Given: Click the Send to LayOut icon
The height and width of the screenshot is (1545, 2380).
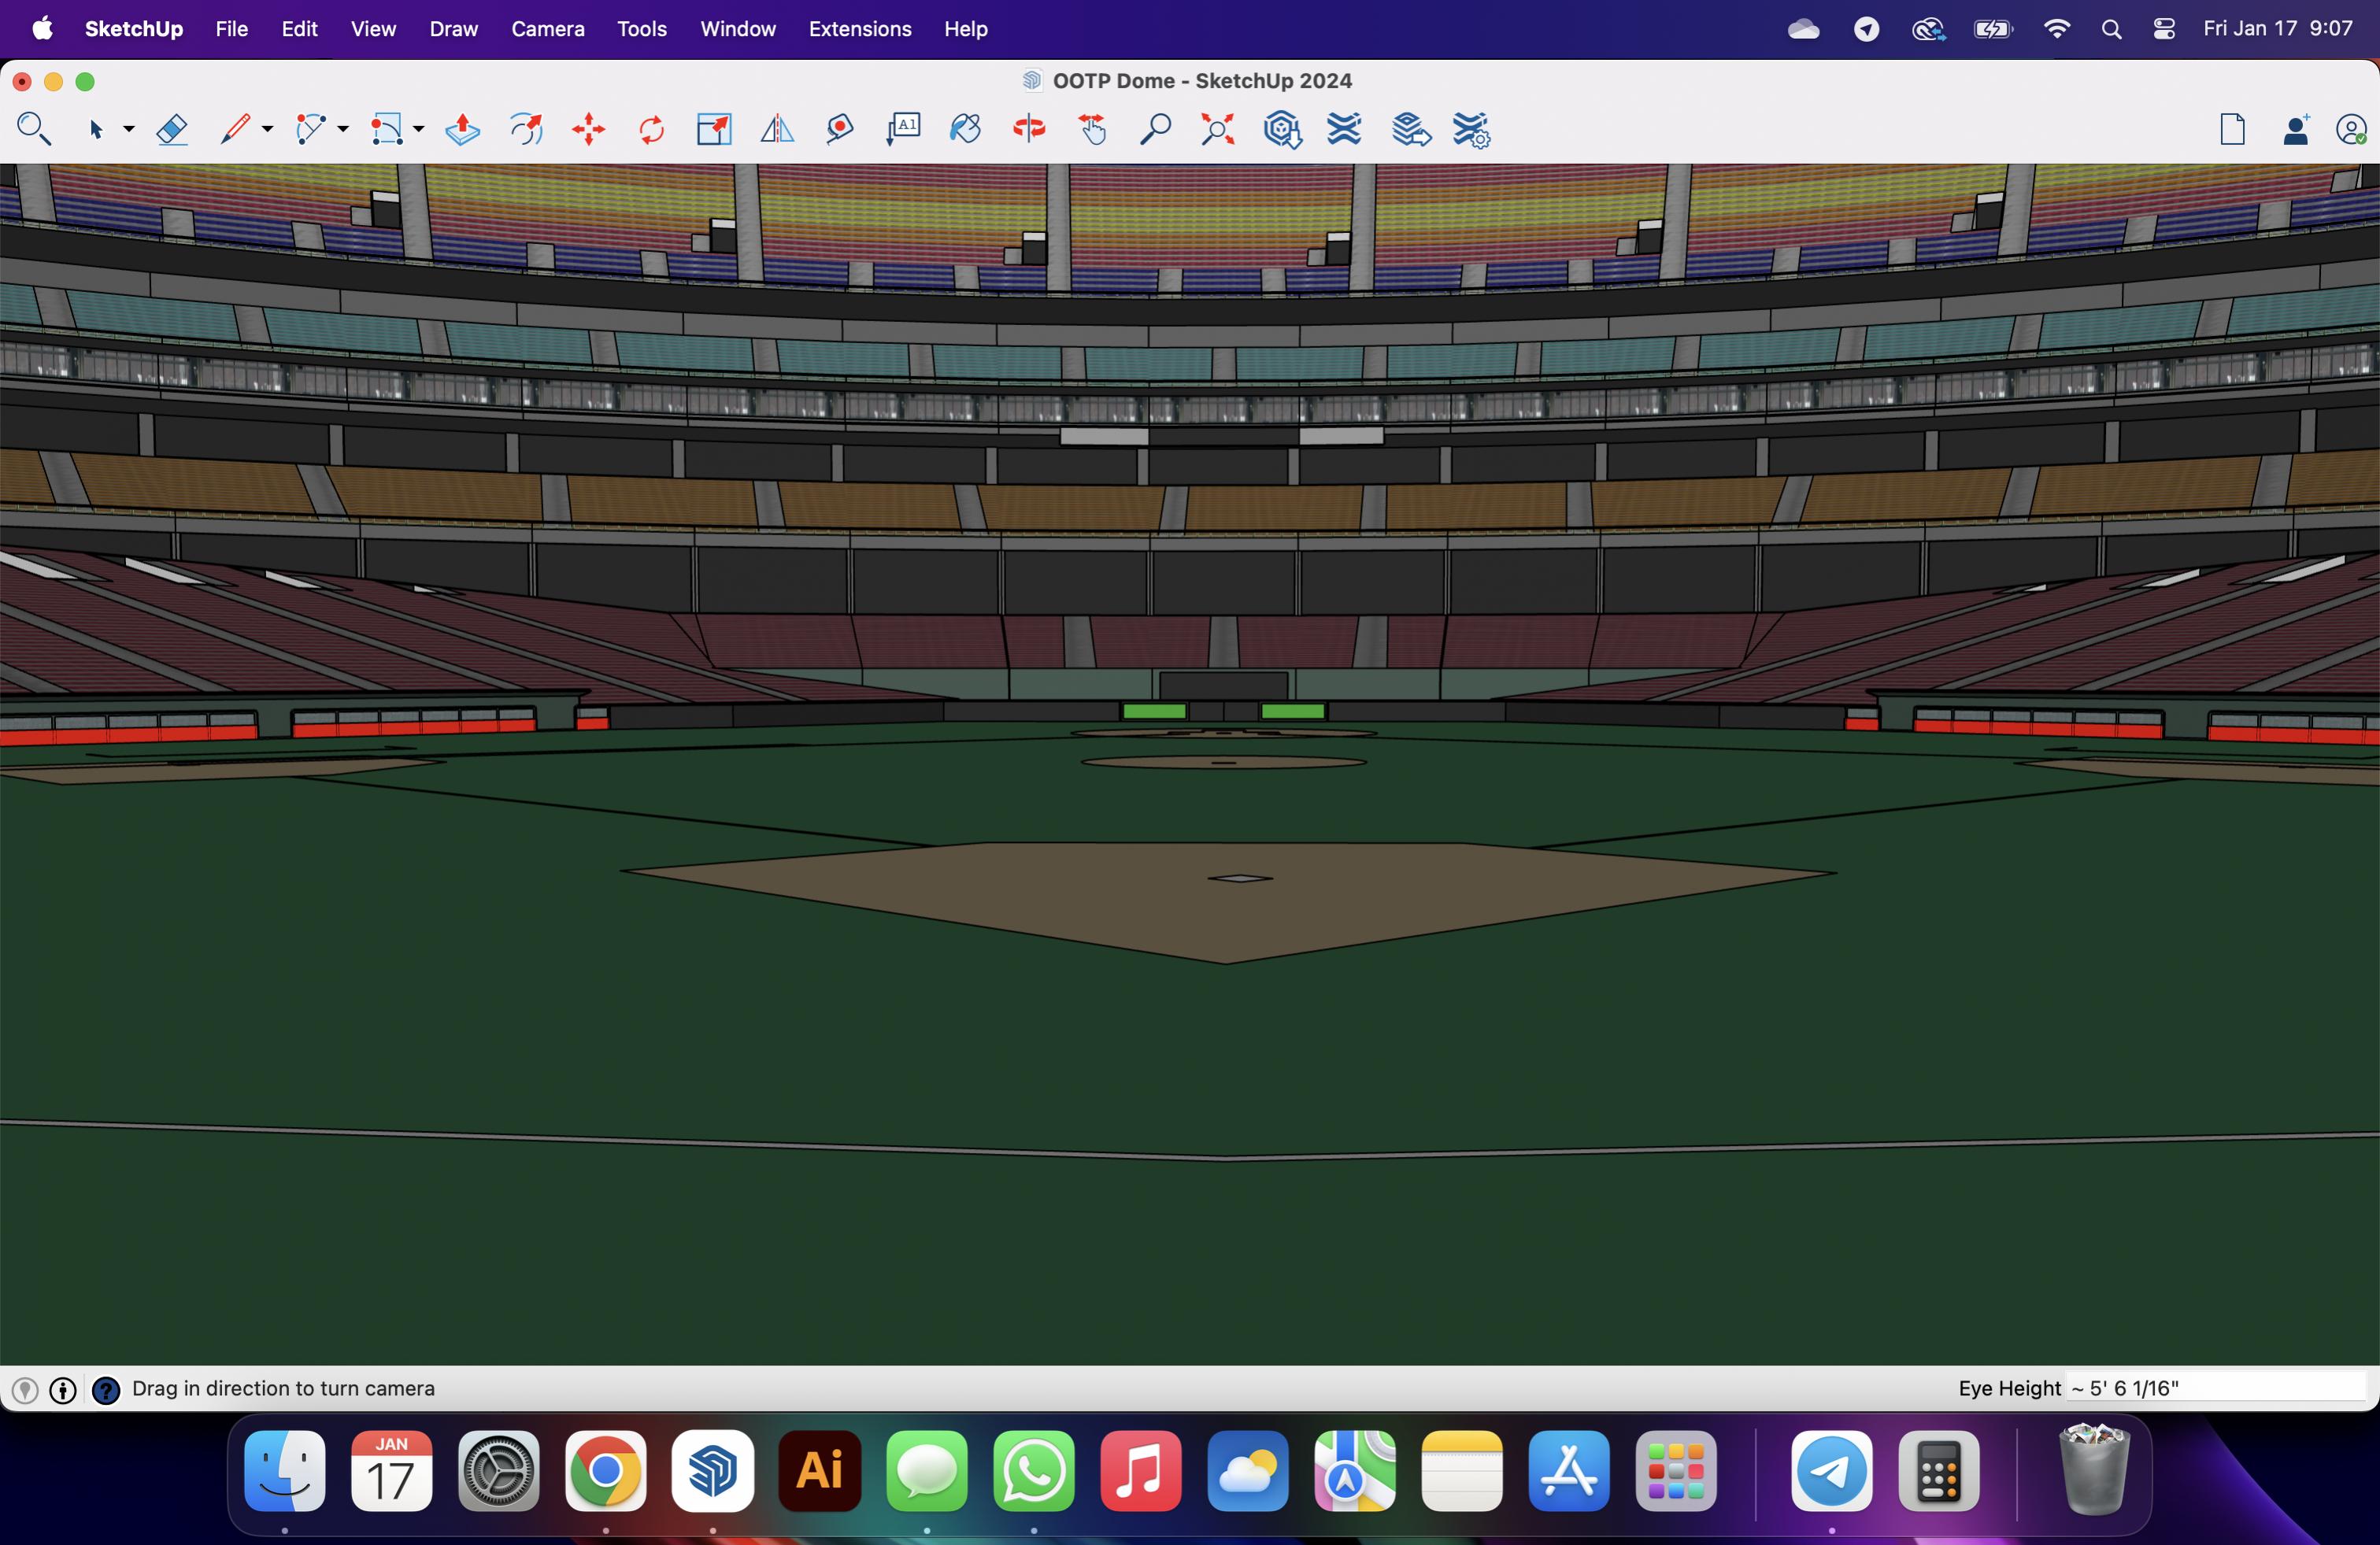Looking at the screenshot, I should 1411,130.
